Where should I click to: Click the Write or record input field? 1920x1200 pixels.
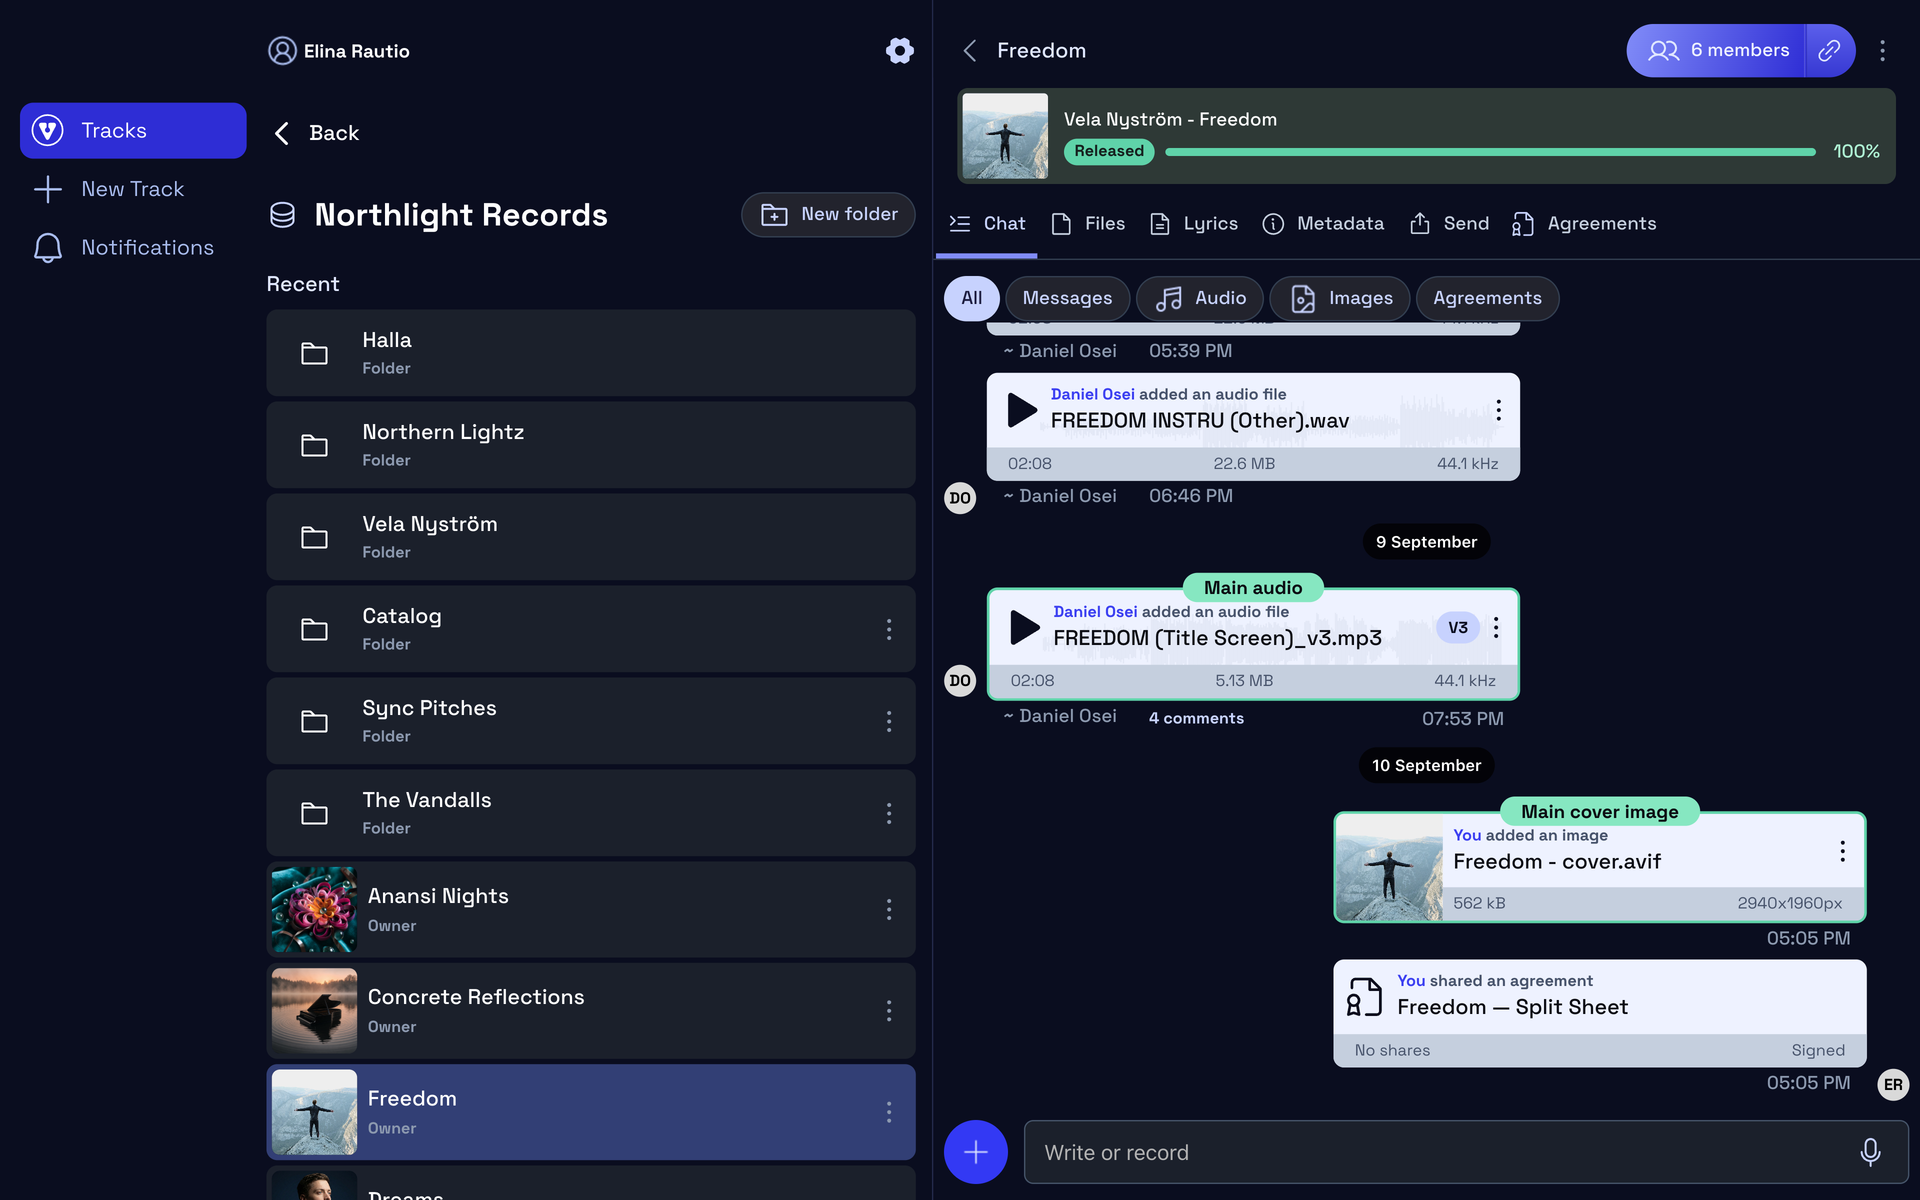(x=1466, y=1152)
